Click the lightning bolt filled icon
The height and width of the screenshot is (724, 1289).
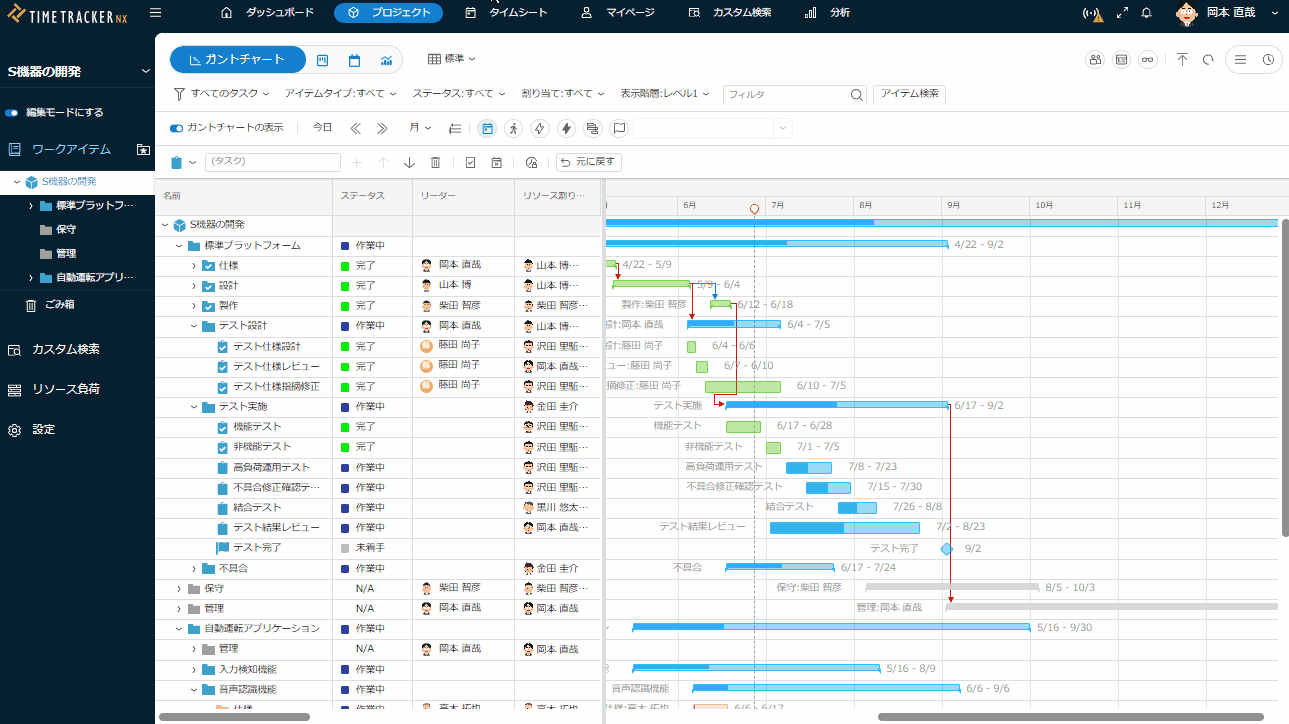566,128
